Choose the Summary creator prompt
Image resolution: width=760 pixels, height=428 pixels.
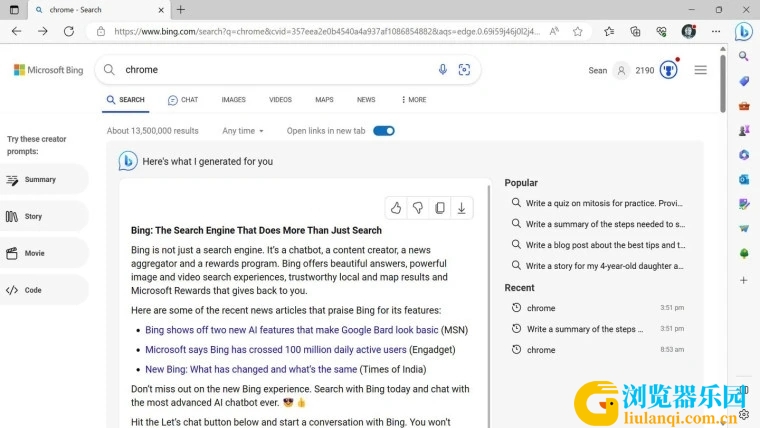click(x=44, y=179)
